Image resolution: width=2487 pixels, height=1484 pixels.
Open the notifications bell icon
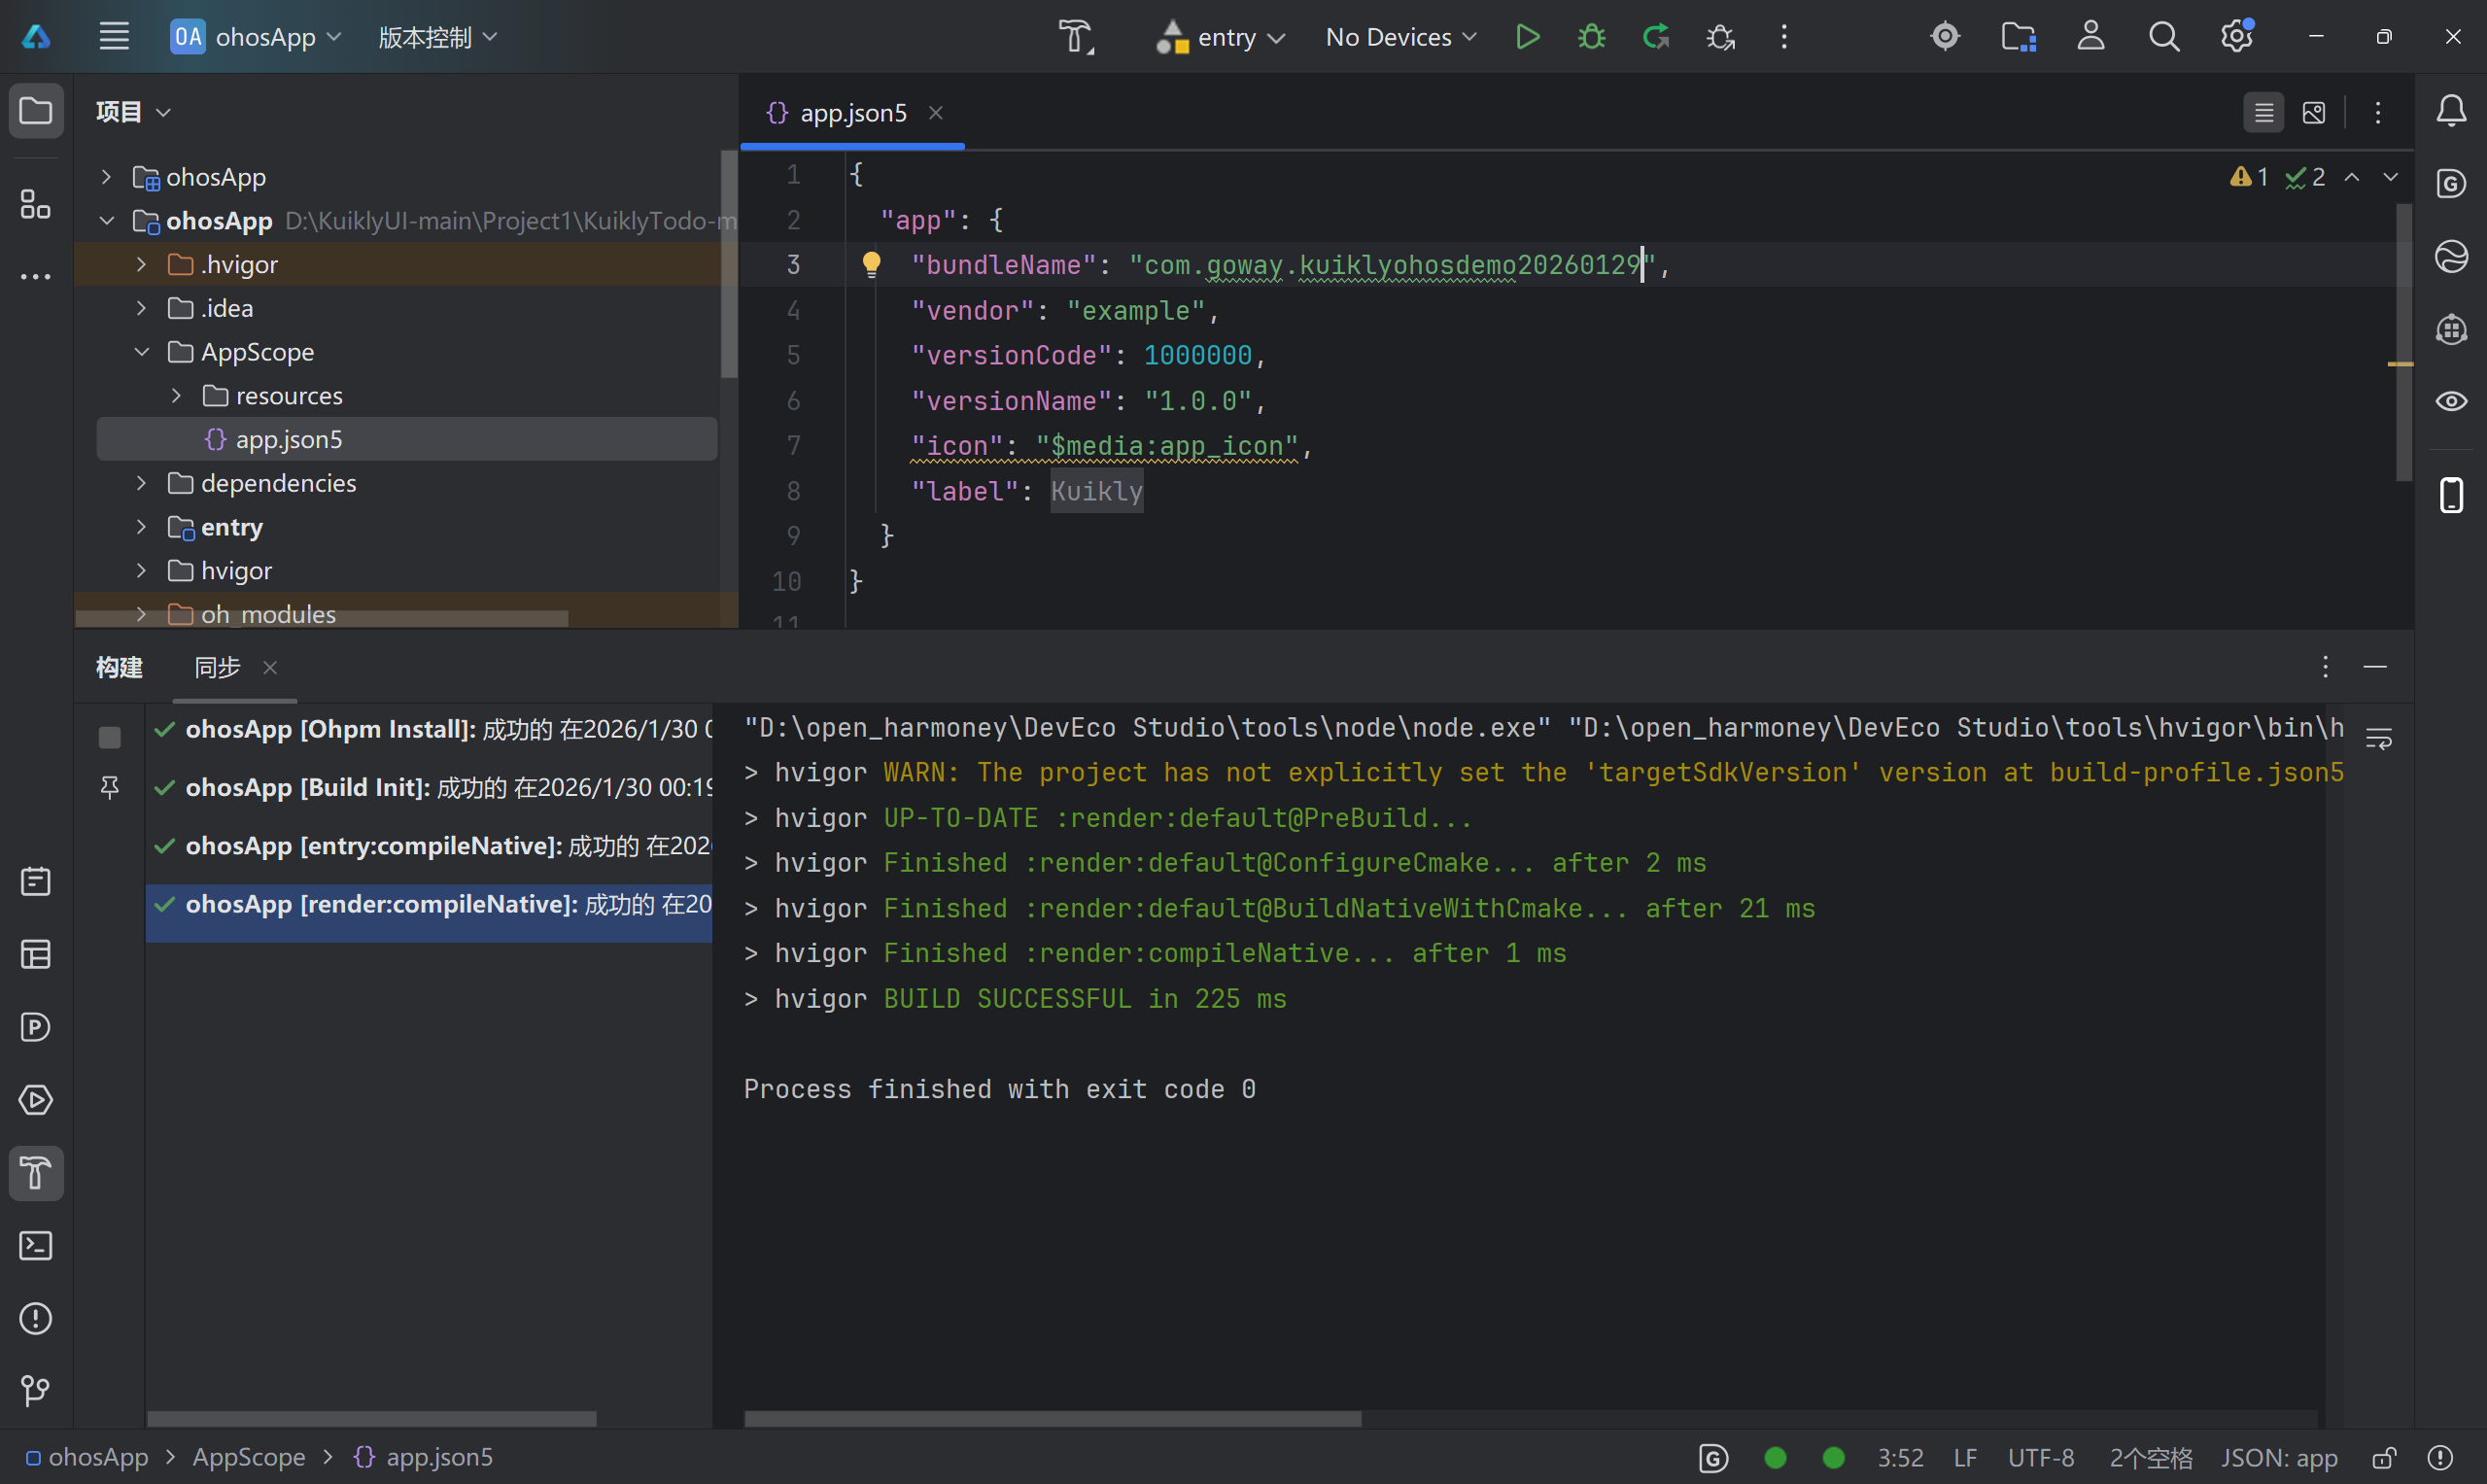pyautogui.click(x=2451, y=111)
